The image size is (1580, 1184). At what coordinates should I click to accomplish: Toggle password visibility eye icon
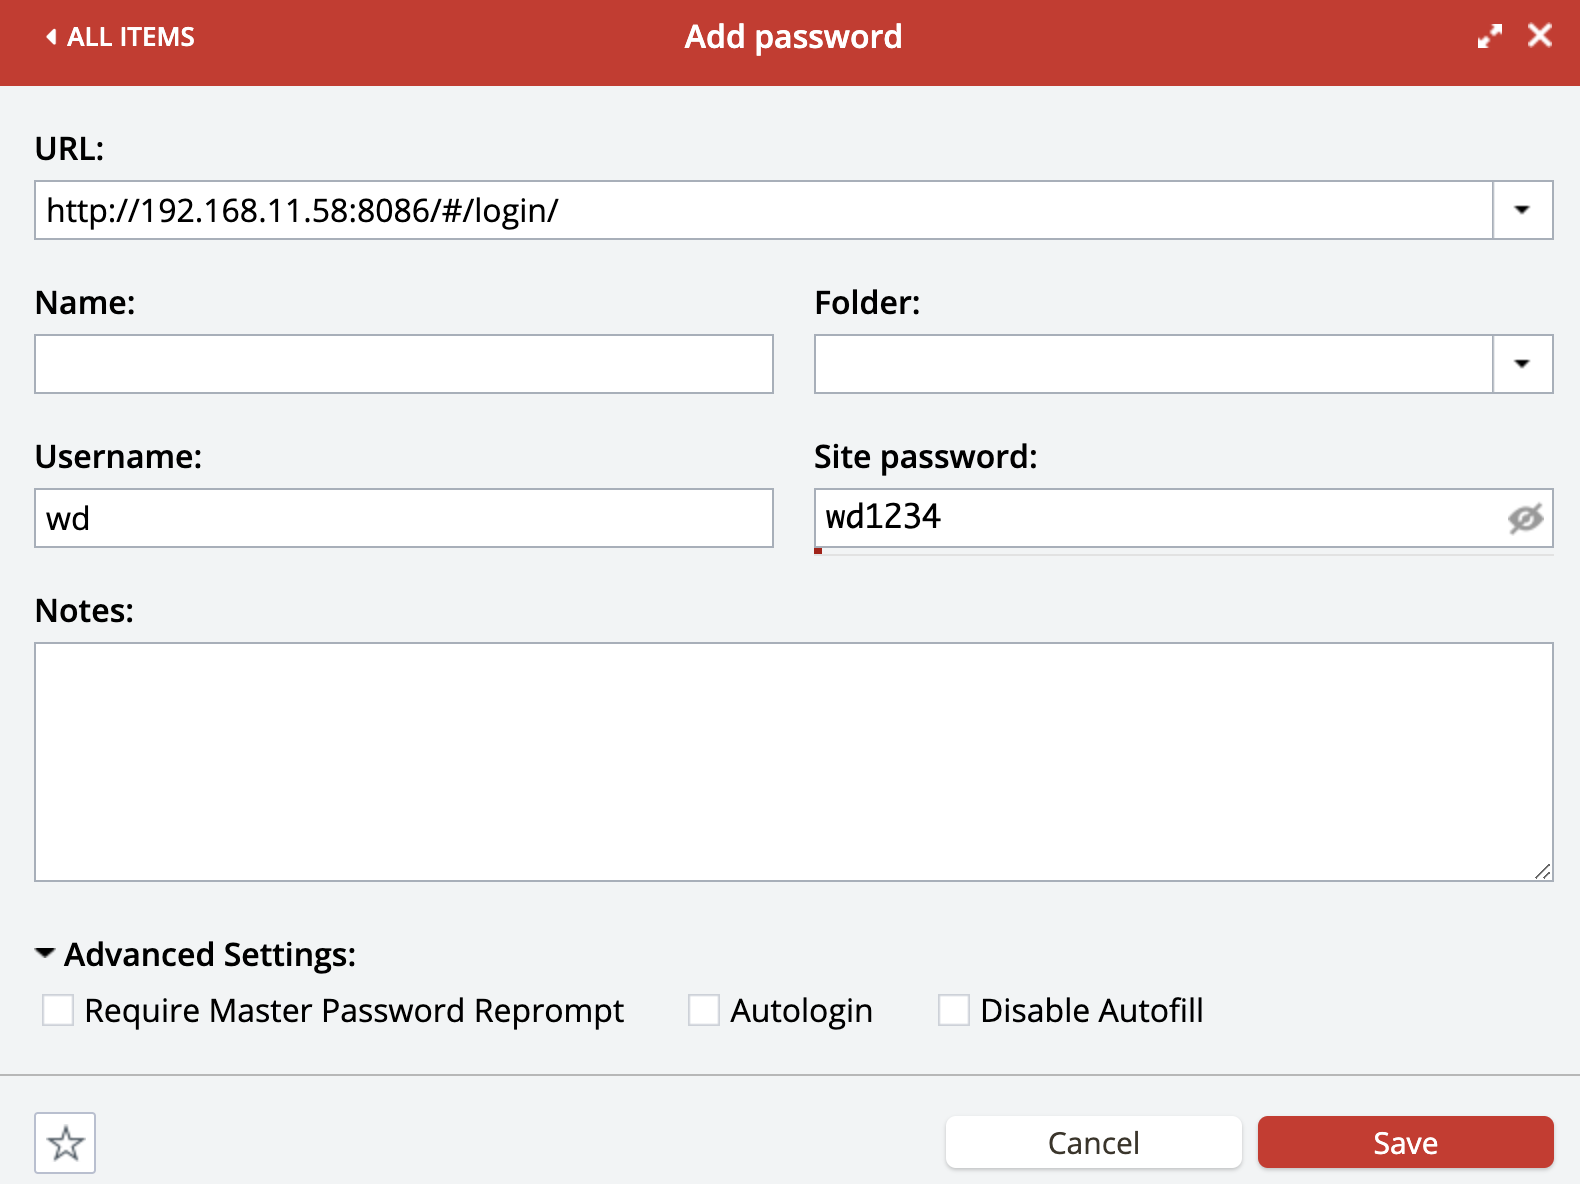pyautogui.click(x=1525, y=518)
